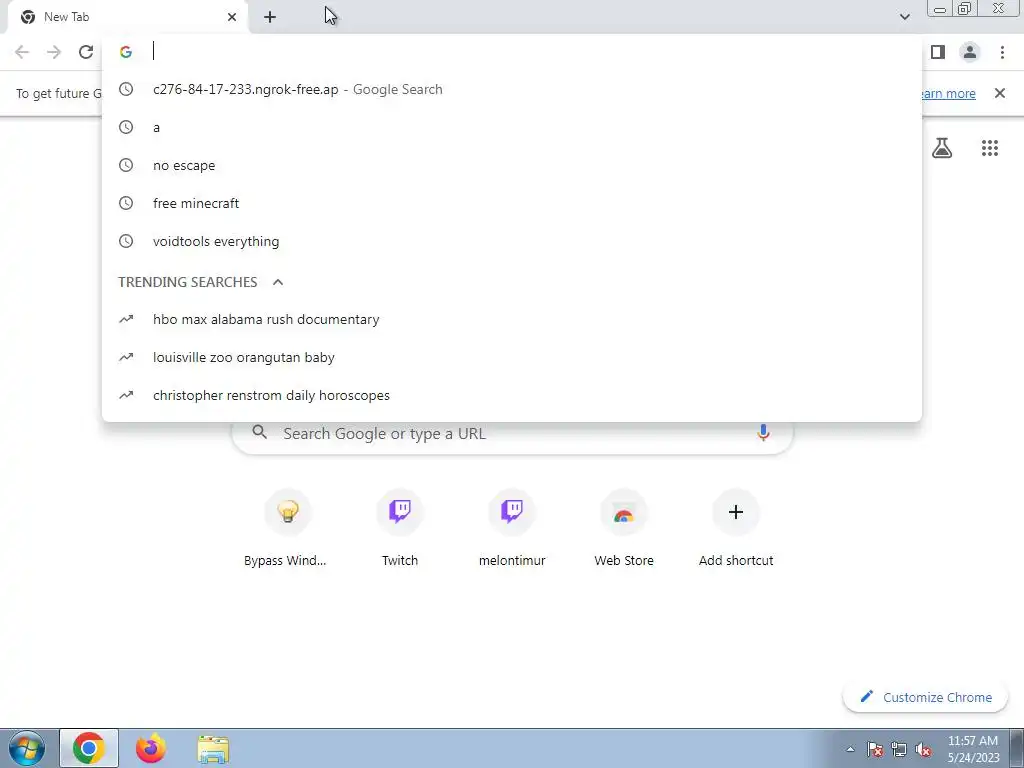Select the 'a' history suggestion

pos(512,127)
